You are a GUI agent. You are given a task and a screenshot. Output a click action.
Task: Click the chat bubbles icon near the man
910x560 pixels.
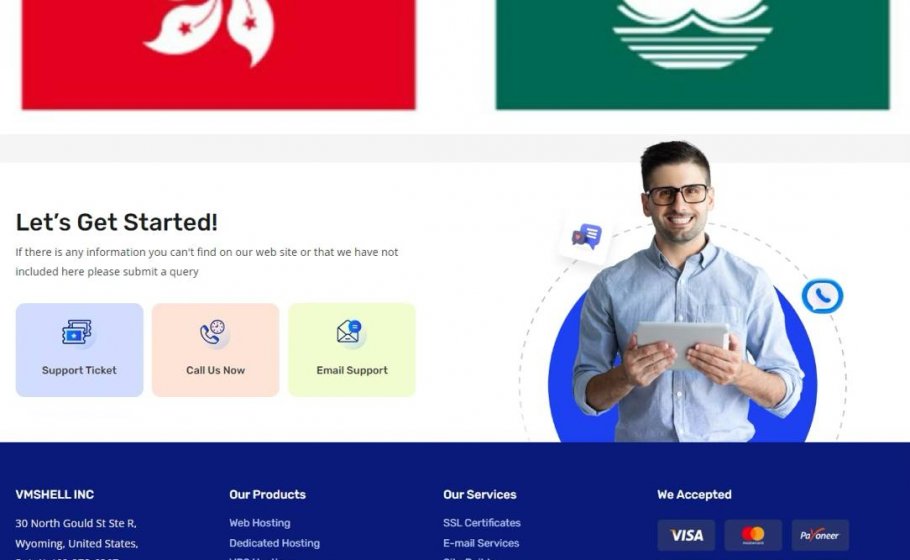coord(587,237)
